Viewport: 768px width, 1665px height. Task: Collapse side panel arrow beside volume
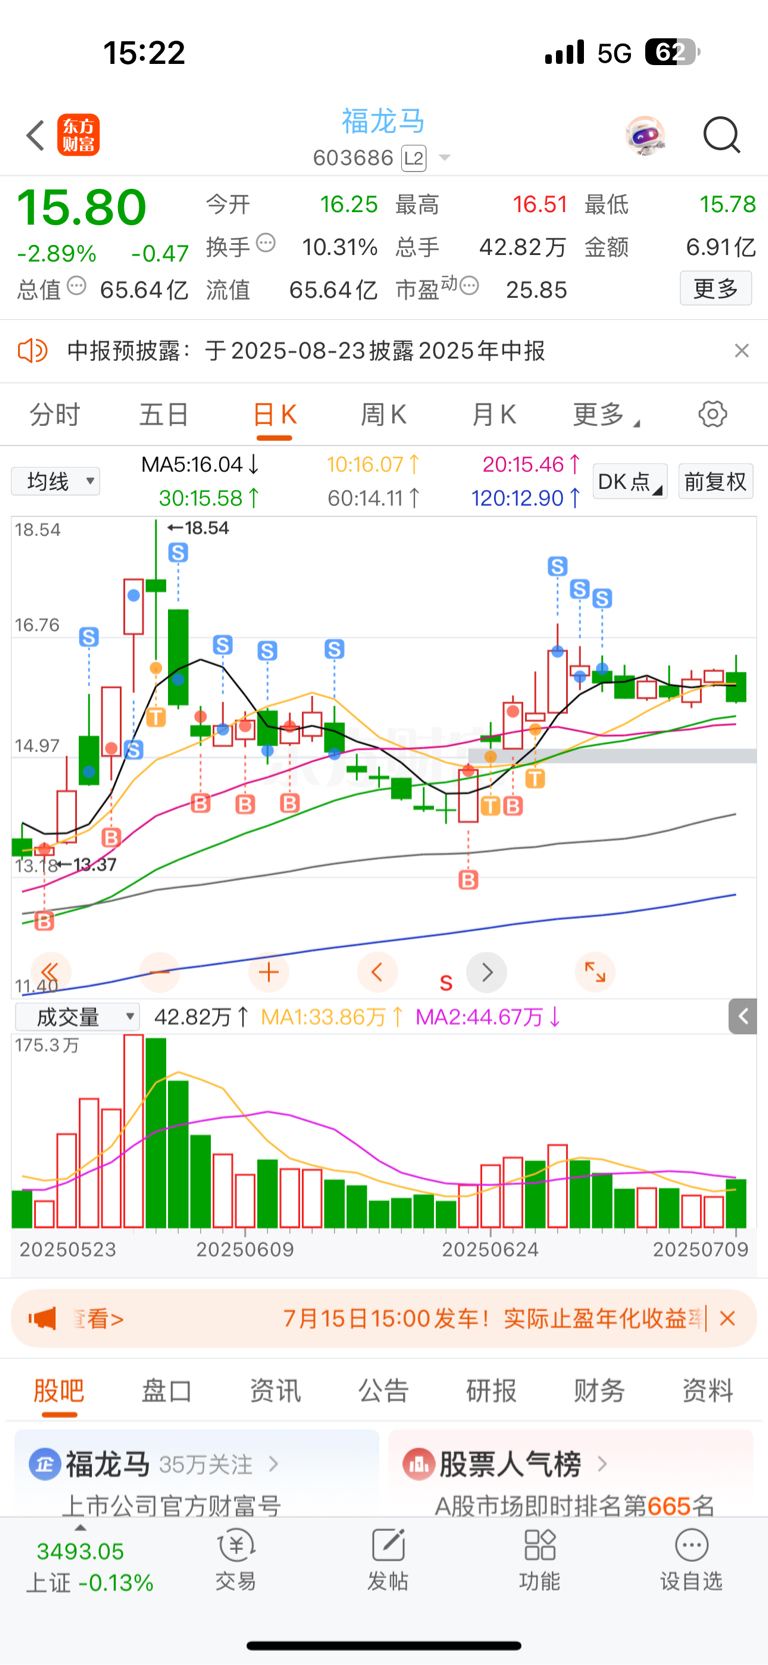743,1017
